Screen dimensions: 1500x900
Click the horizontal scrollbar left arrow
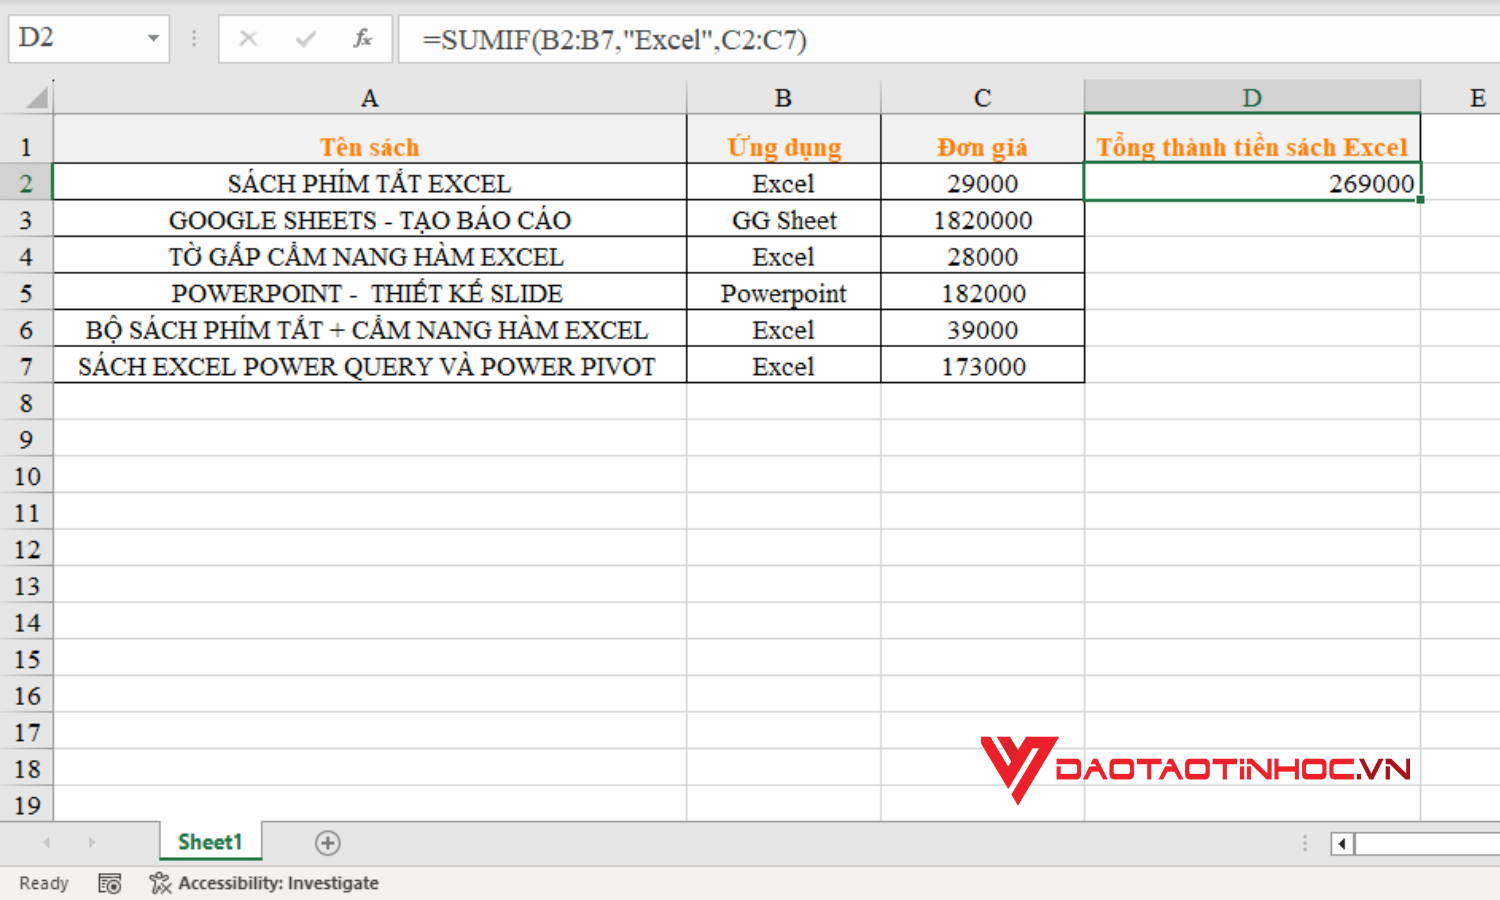point(1342,844)
